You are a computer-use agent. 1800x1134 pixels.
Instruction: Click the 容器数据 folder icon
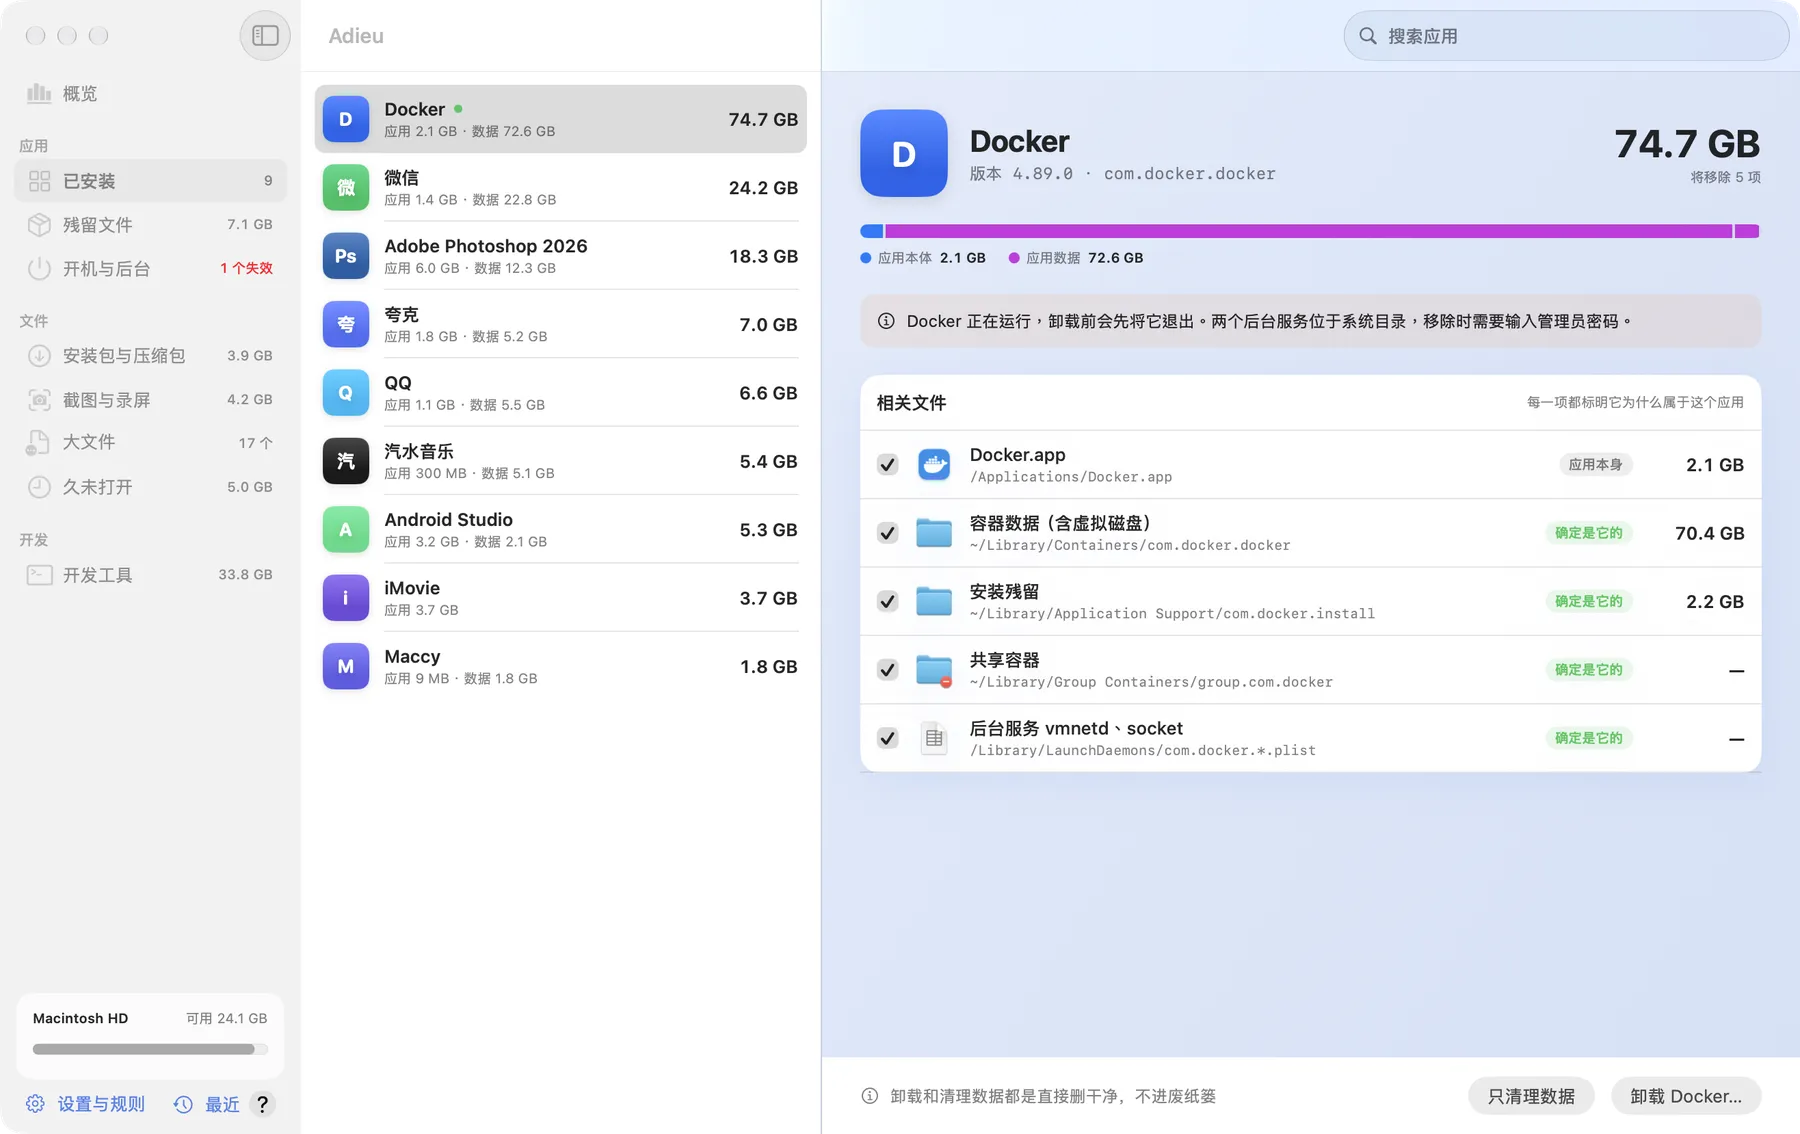(934, 533)
